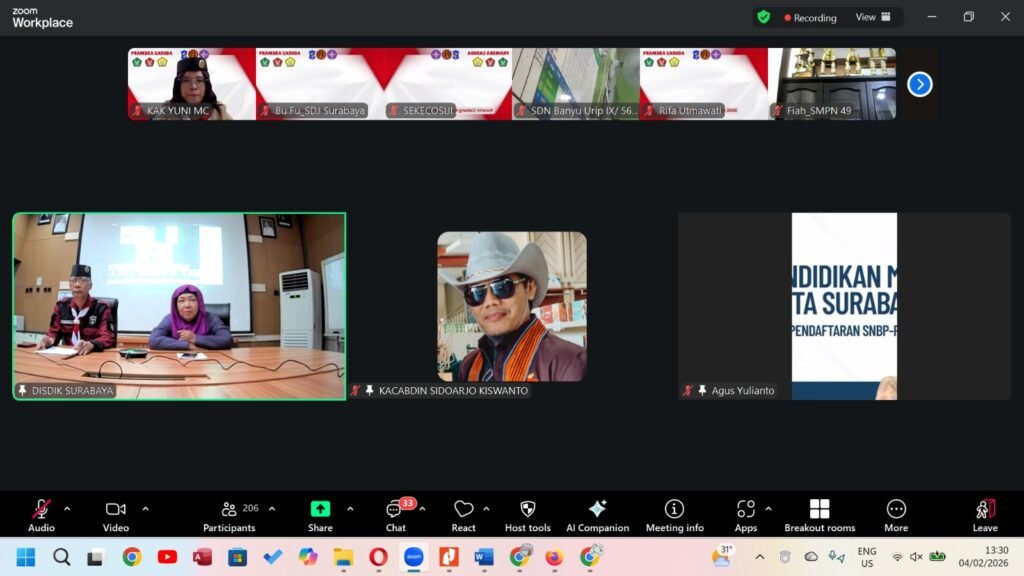Image resolution: width=1024 pixels, height=576 pixels.
Task: Toggle mute from Windows tray speaker icon
Action: pos(916,557)
